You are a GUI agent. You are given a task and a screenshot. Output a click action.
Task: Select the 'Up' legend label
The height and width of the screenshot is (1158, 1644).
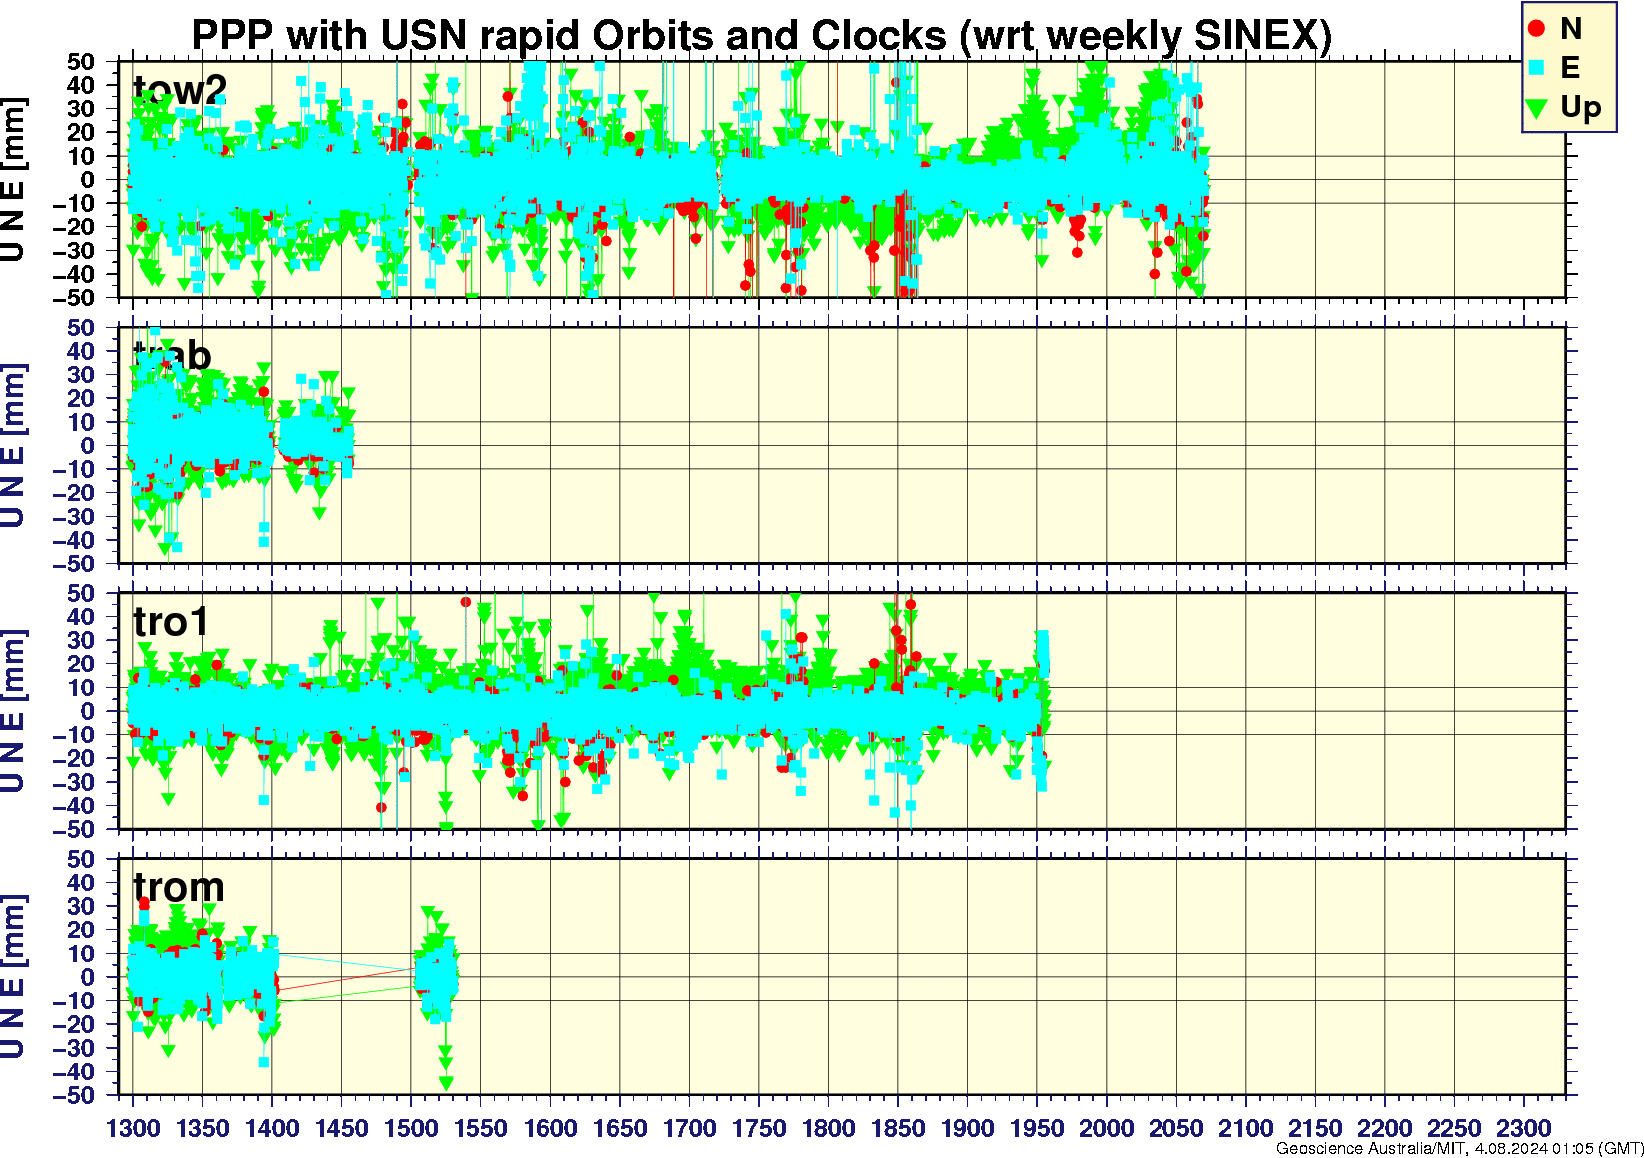1581,107
